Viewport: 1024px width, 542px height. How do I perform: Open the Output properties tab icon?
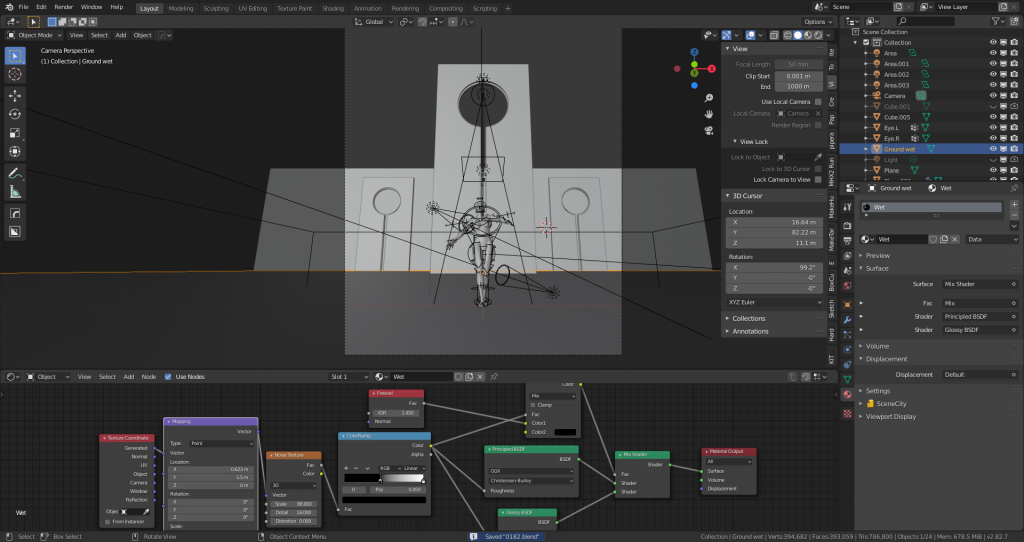coord(847,241)
